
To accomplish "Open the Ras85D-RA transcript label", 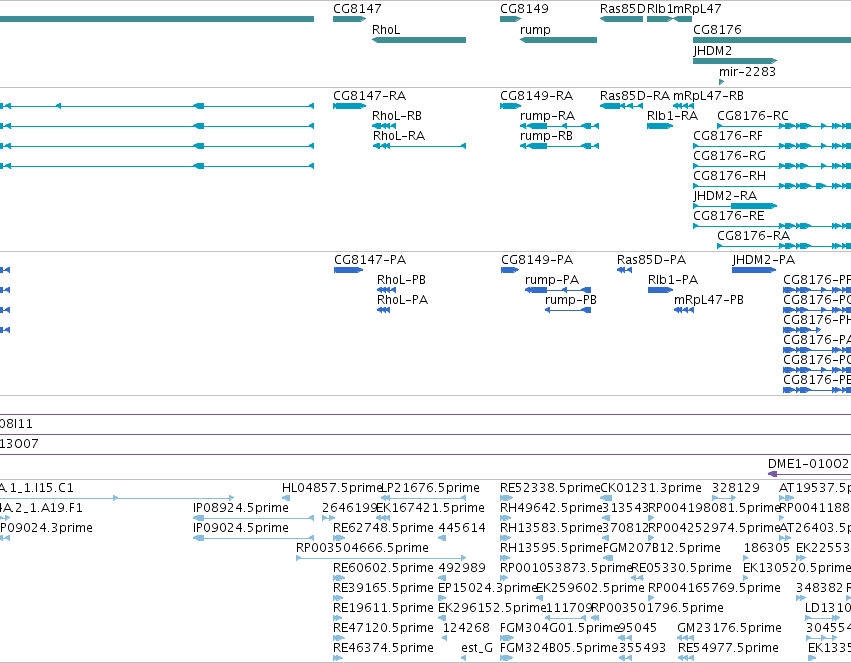I will (x=635, y=96).
